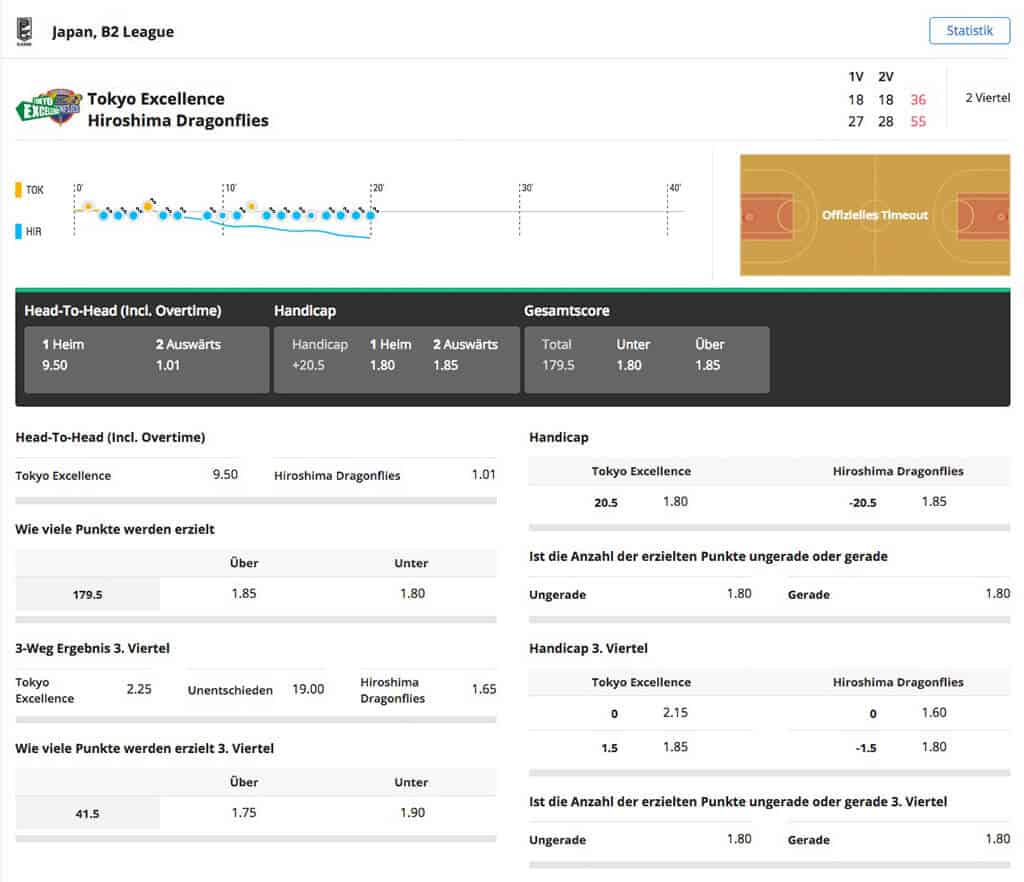This screenshot has height=882, width=1024.
Task: Select Über 1.85 for 179.5 points
Action: pyautogui.click(x=244, y=593)
